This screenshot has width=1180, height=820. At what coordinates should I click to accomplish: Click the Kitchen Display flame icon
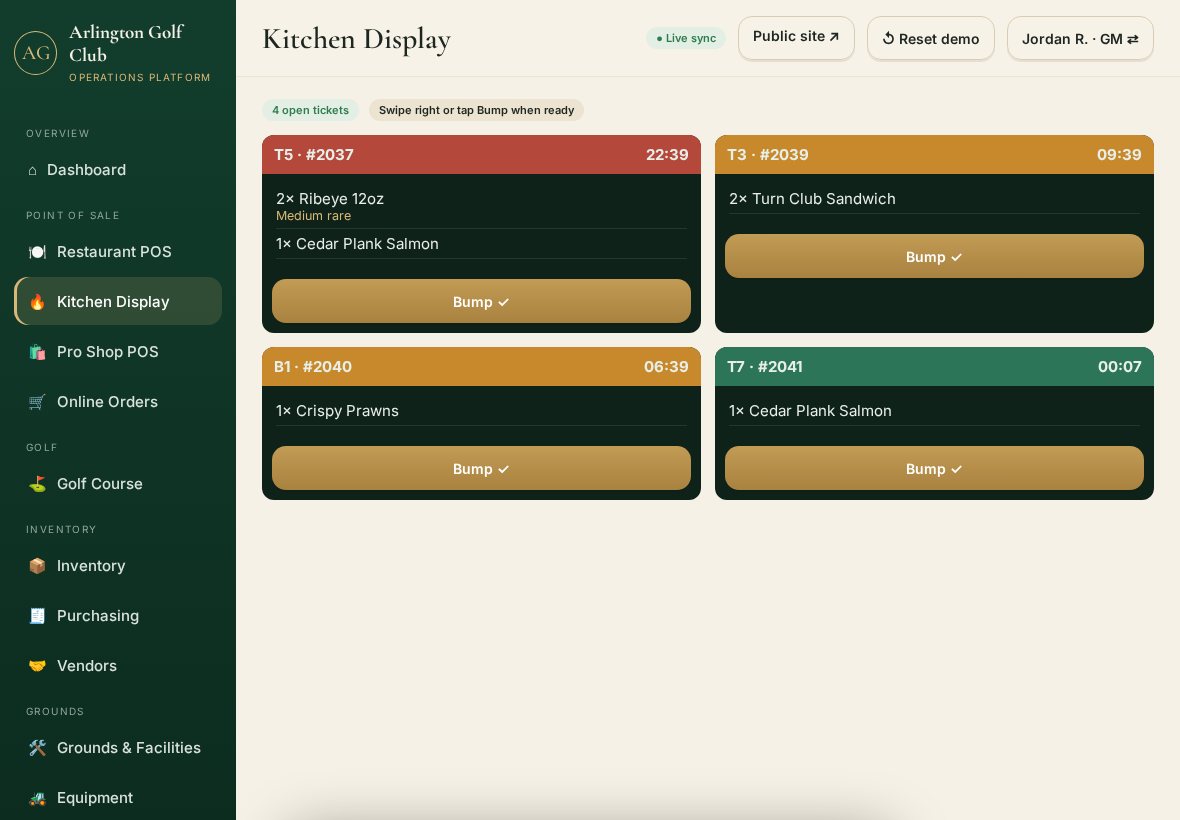(37, 302)
